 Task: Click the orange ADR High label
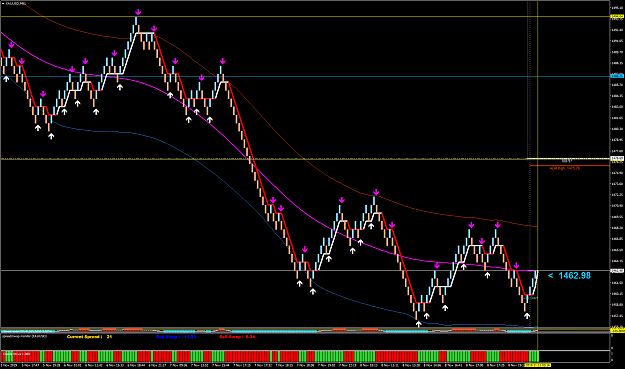(x=564, y=169)
